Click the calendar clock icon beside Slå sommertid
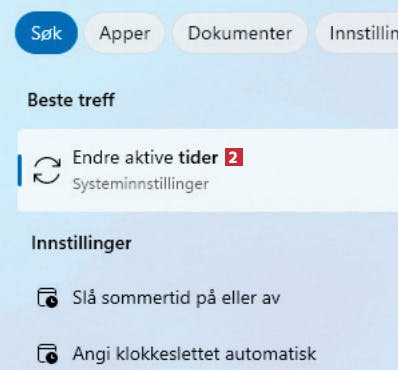398x370 pixels. 47,298
